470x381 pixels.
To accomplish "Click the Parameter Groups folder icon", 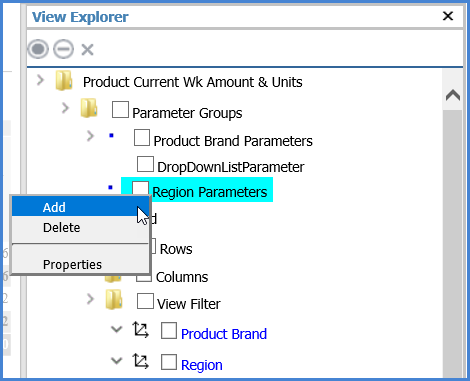I will 89,108.
